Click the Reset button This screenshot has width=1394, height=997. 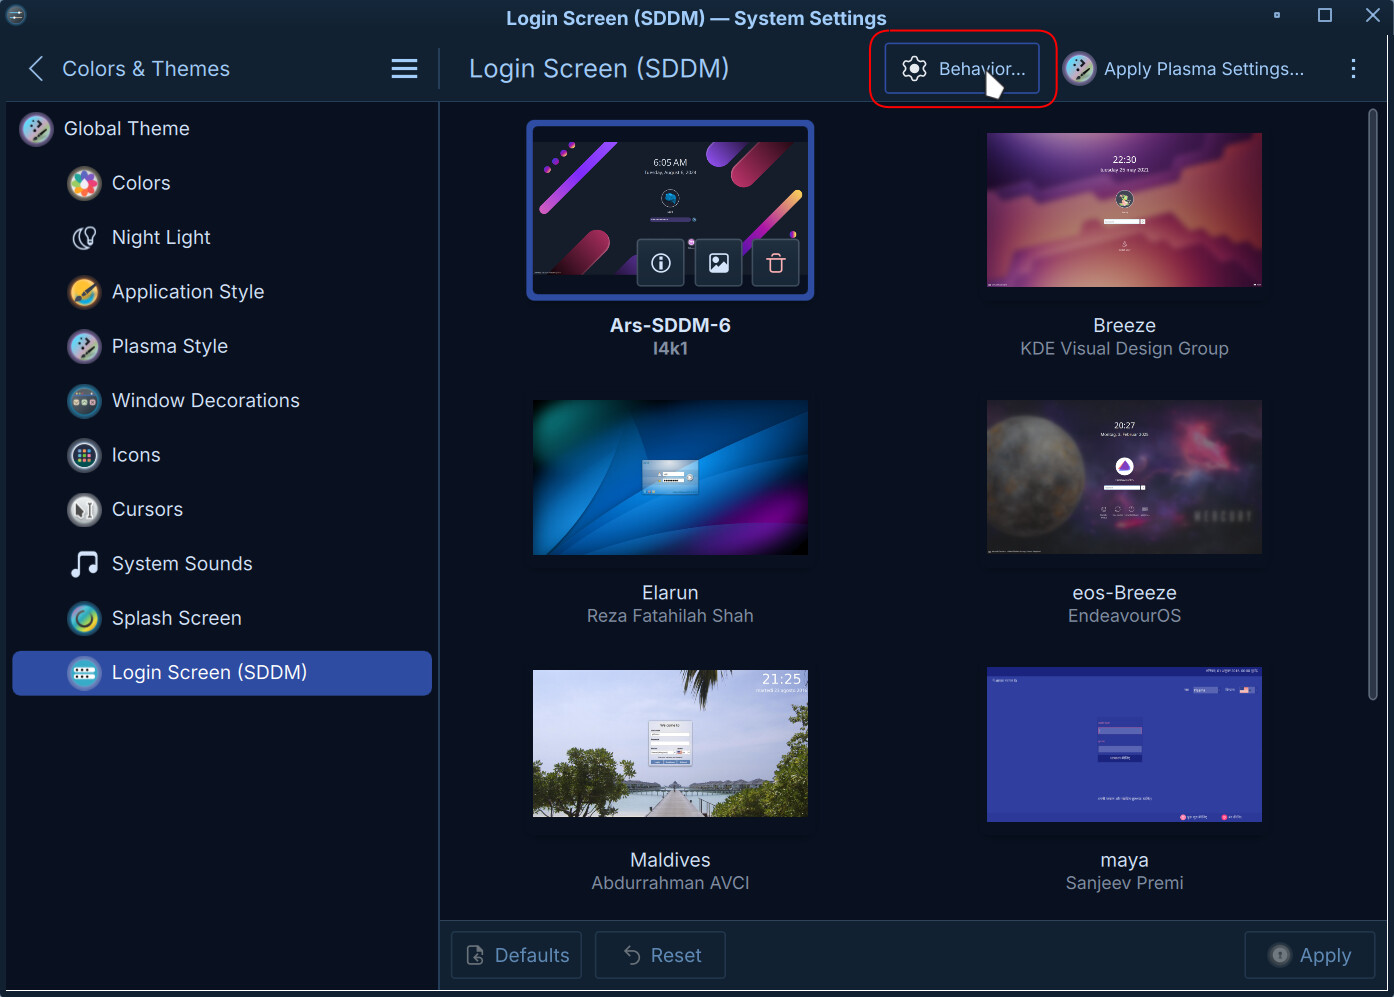(x=660, y=955)
